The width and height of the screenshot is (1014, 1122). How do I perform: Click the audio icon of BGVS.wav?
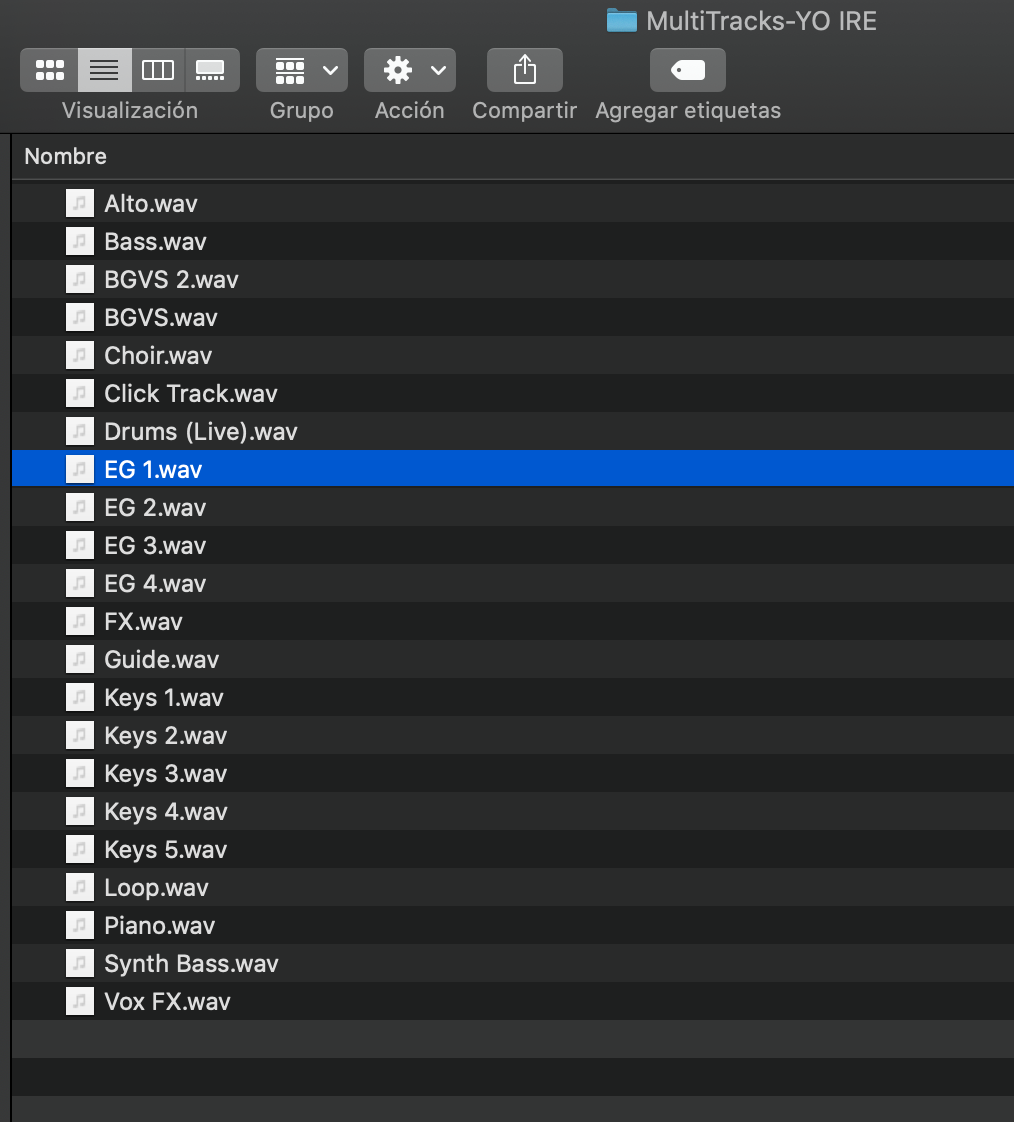click(80, 317)
